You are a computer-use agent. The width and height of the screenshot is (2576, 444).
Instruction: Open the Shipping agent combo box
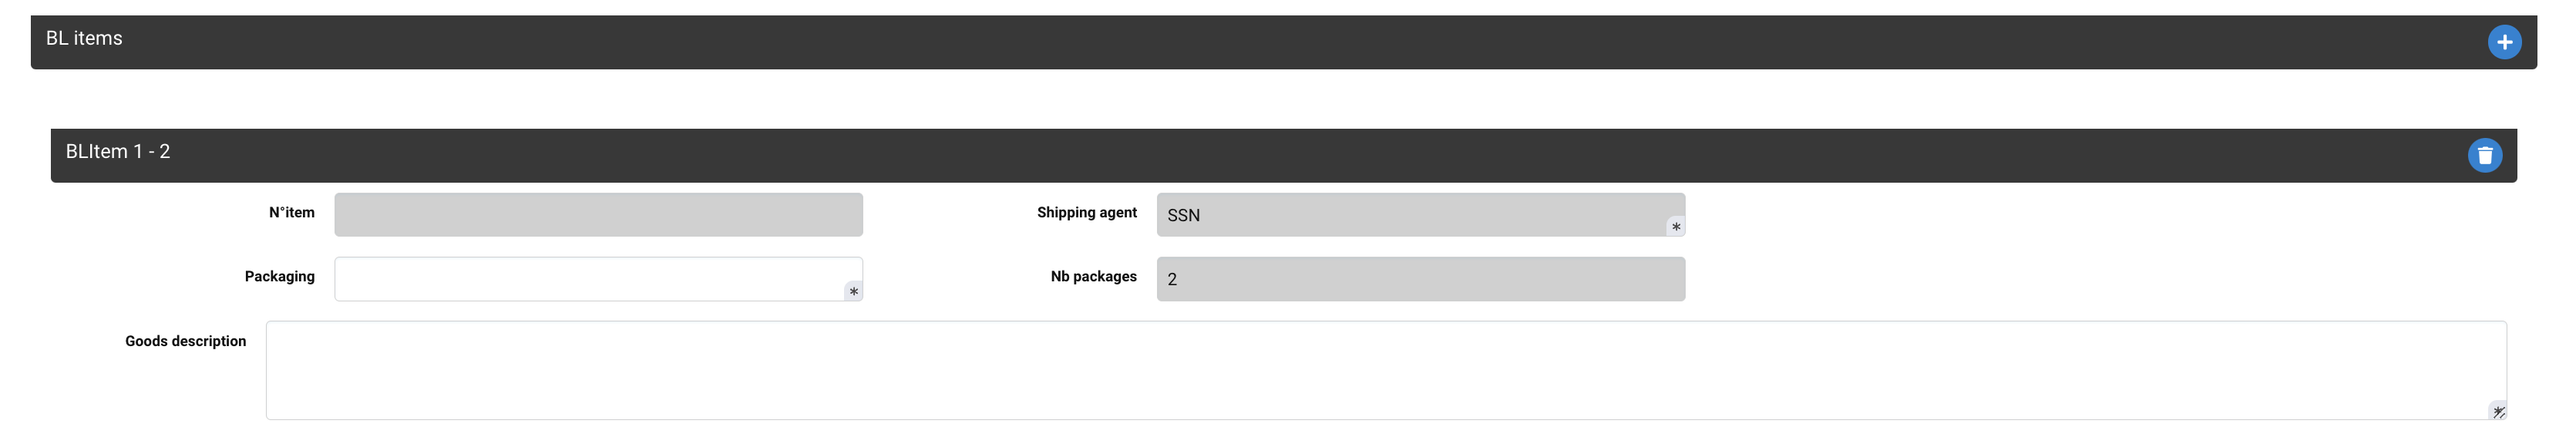point(1420,215)
